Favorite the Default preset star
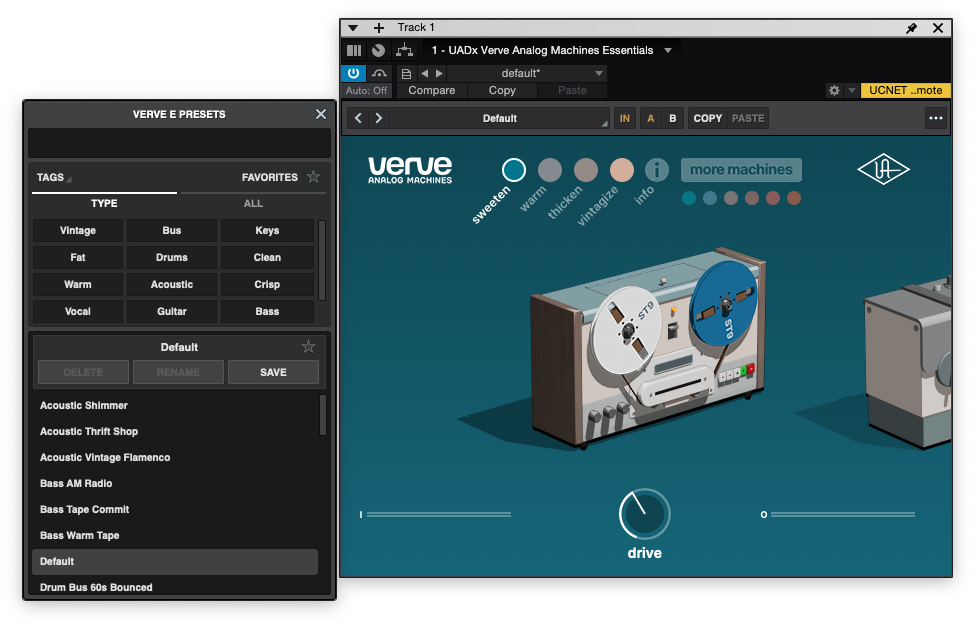 (308, 346)
